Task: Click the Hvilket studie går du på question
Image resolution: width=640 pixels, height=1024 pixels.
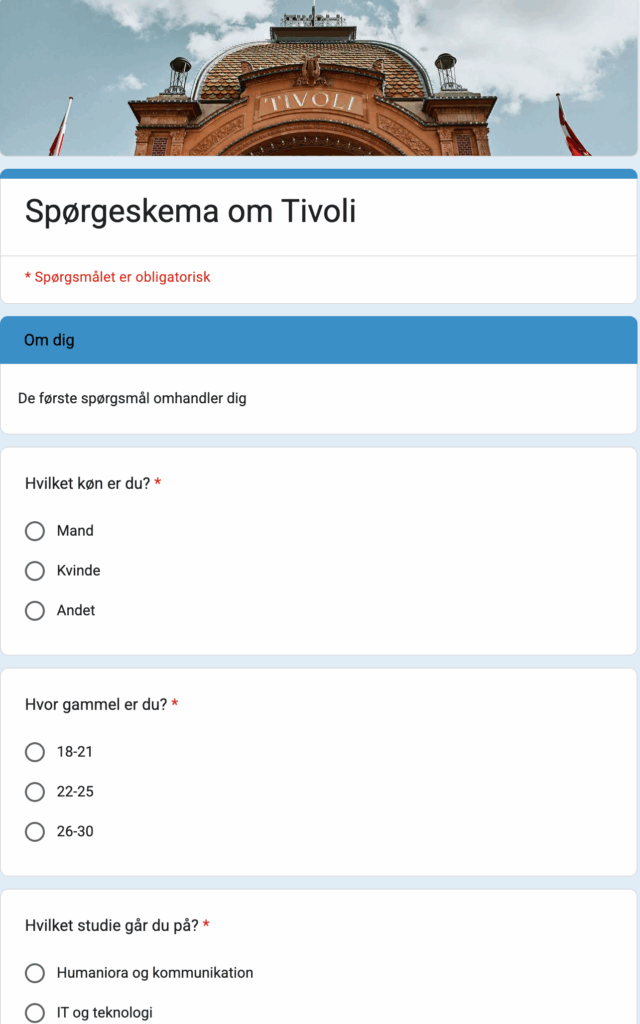Action: (112, 925)
